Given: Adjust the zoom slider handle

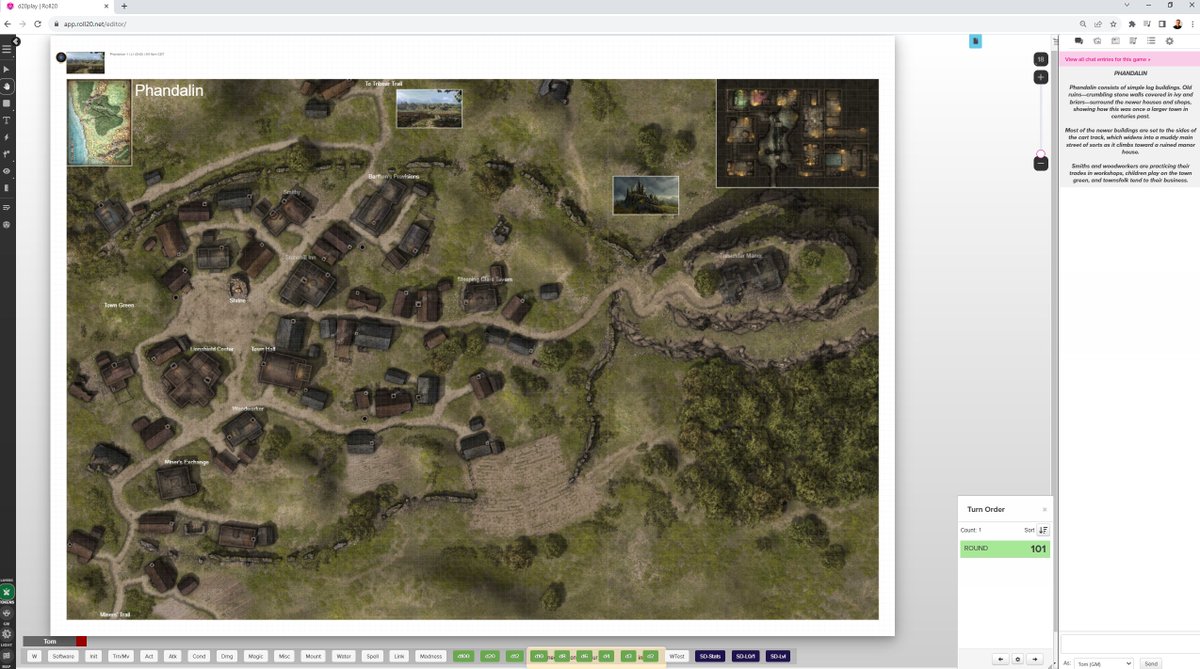Looking at the screenshot, I should [1041, 154].
